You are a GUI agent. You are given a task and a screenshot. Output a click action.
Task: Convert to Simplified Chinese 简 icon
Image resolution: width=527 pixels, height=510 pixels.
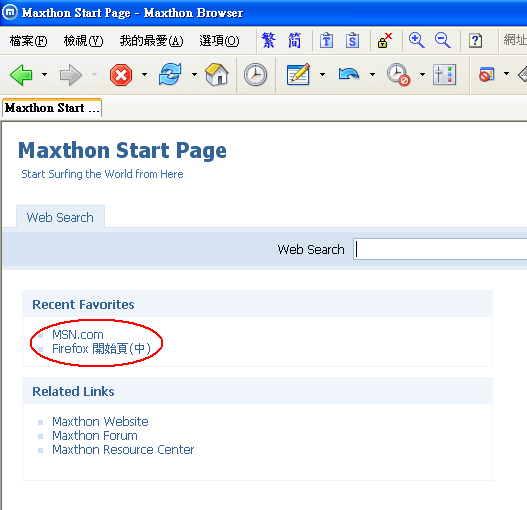[x=294, y=40]
